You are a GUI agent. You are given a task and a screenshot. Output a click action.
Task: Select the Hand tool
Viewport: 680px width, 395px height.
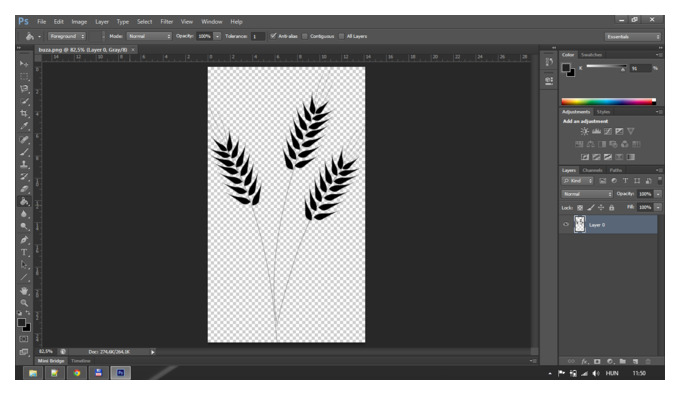coord(24,290)
